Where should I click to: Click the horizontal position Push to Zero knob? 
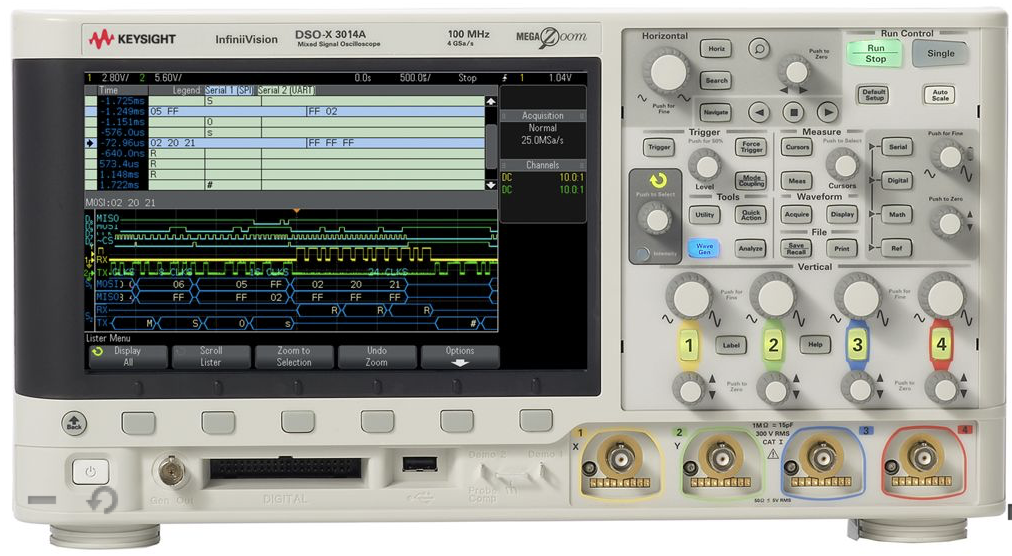click(x=795, y=70)
